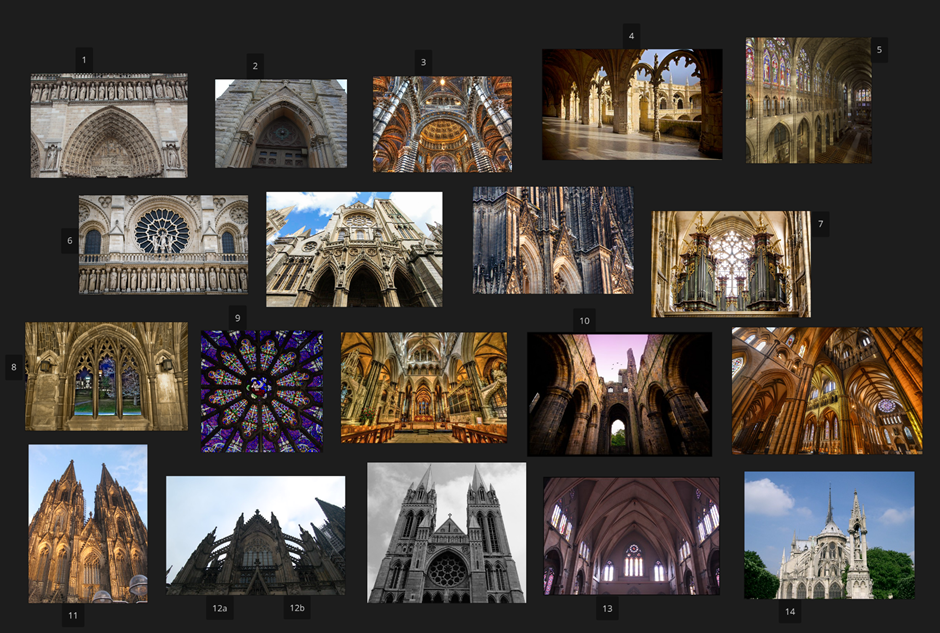Click the number label 1
Screen dimensions: 940x633
click(x=84, y=60)
